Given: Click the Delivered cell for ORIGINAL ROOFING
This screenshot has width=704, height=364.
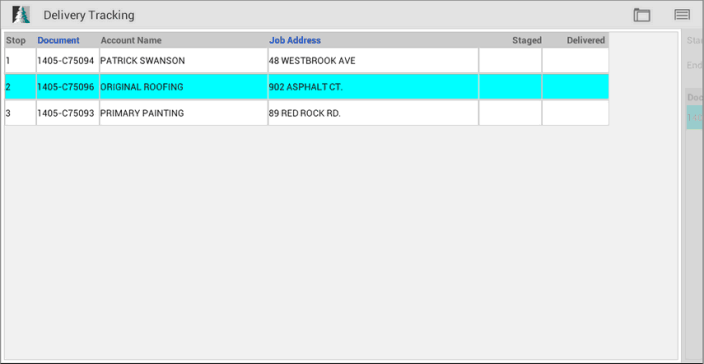Looking at the screenshot, I should (x=575, y=87).
